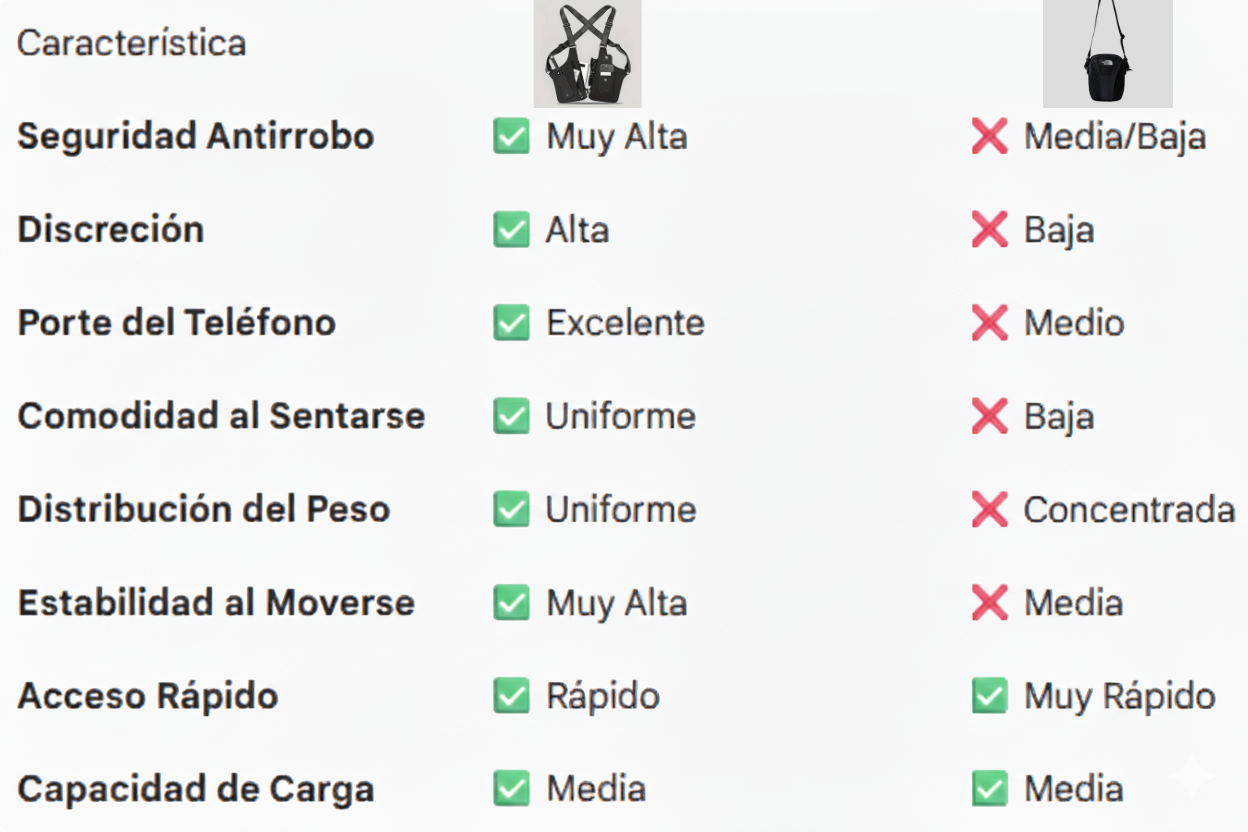Screen dimensions: 1248x832
Task: Click red X beside Media/Baja
Action: pos(989,137)
